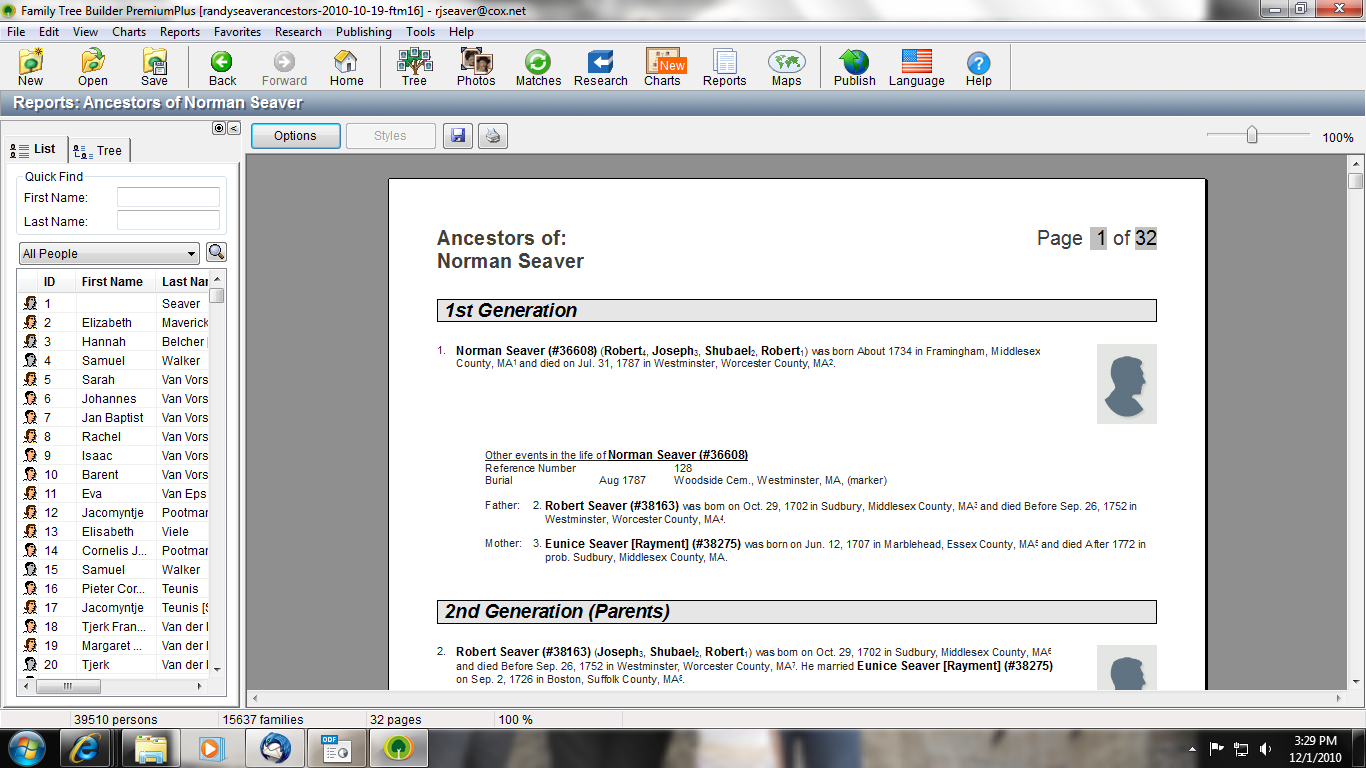1366x768 pixels.
Task: Go to the Home toolbar icon
Action: click(x=346, y=67)
